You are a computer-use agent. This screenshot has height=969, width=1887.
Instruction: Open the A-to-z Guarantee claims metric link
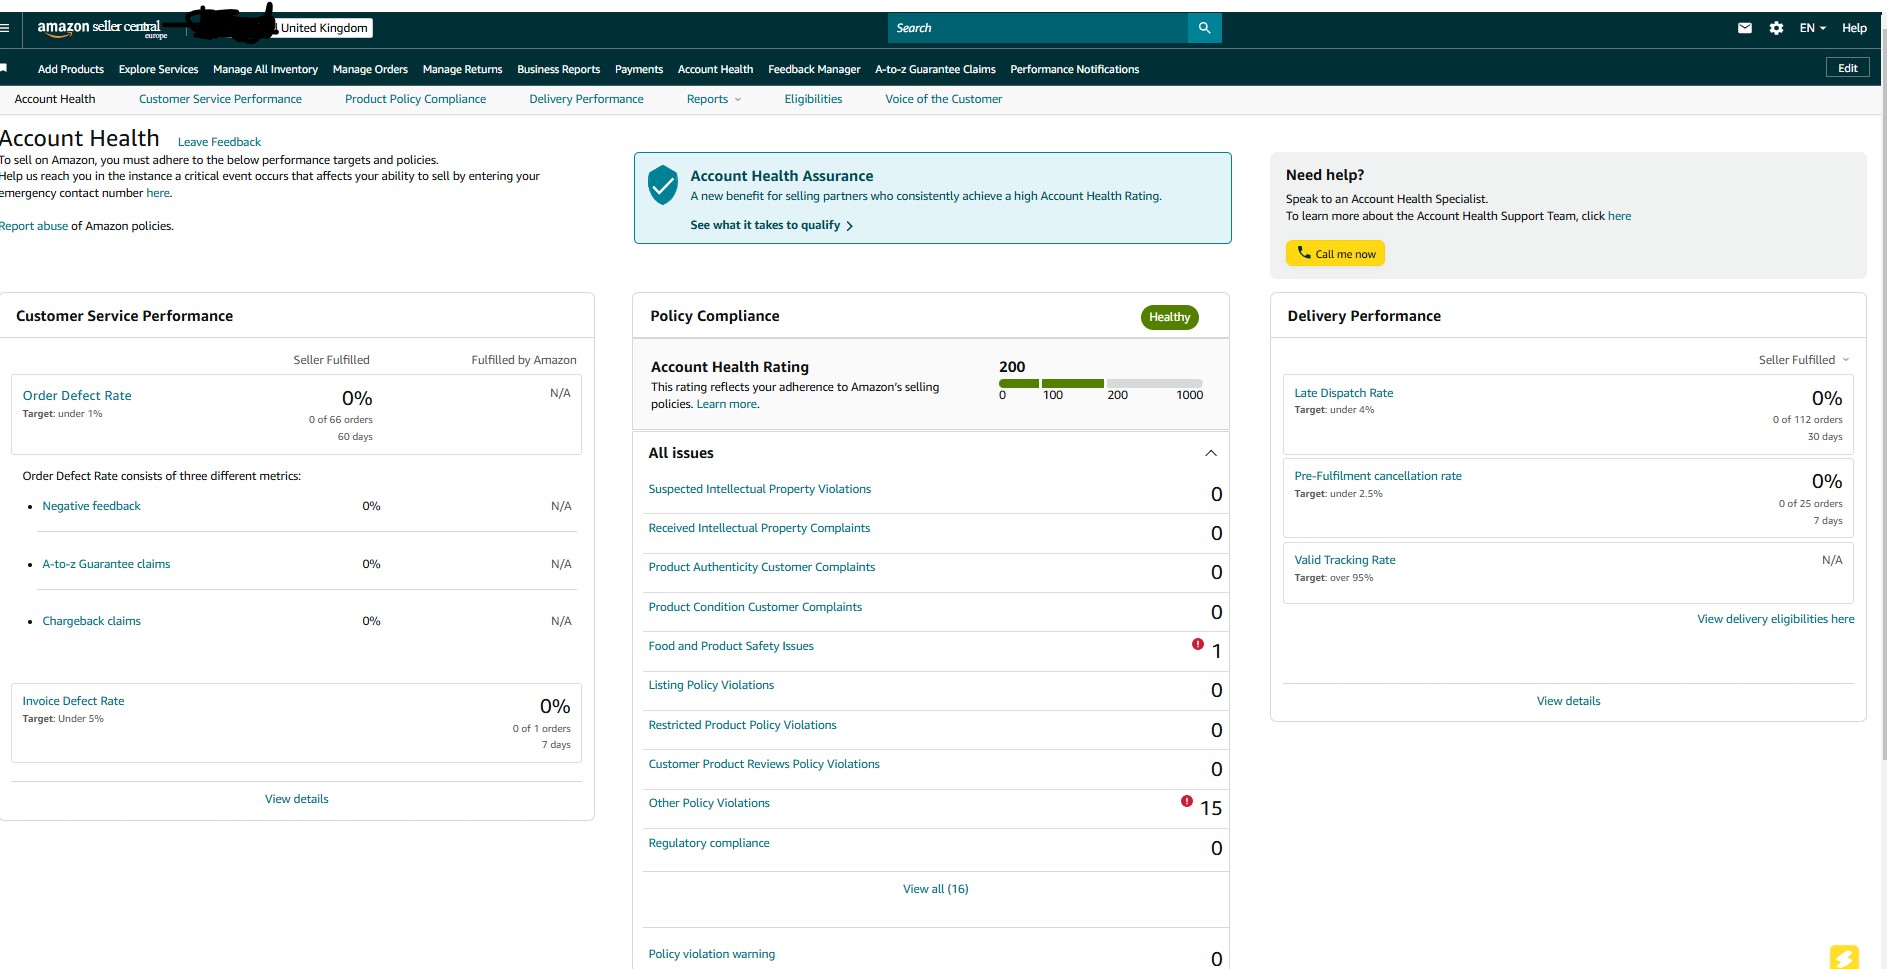click(106, 564)
